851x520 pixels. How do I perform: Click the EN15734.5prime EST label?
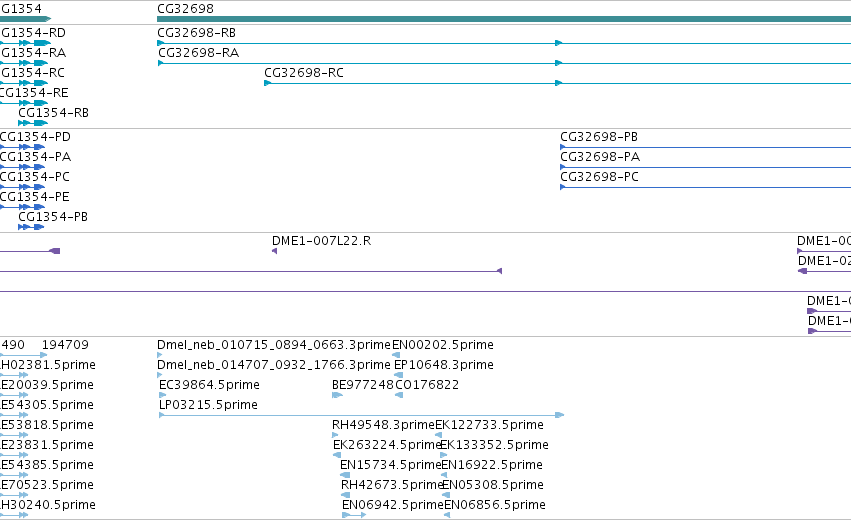pos(390,466)
